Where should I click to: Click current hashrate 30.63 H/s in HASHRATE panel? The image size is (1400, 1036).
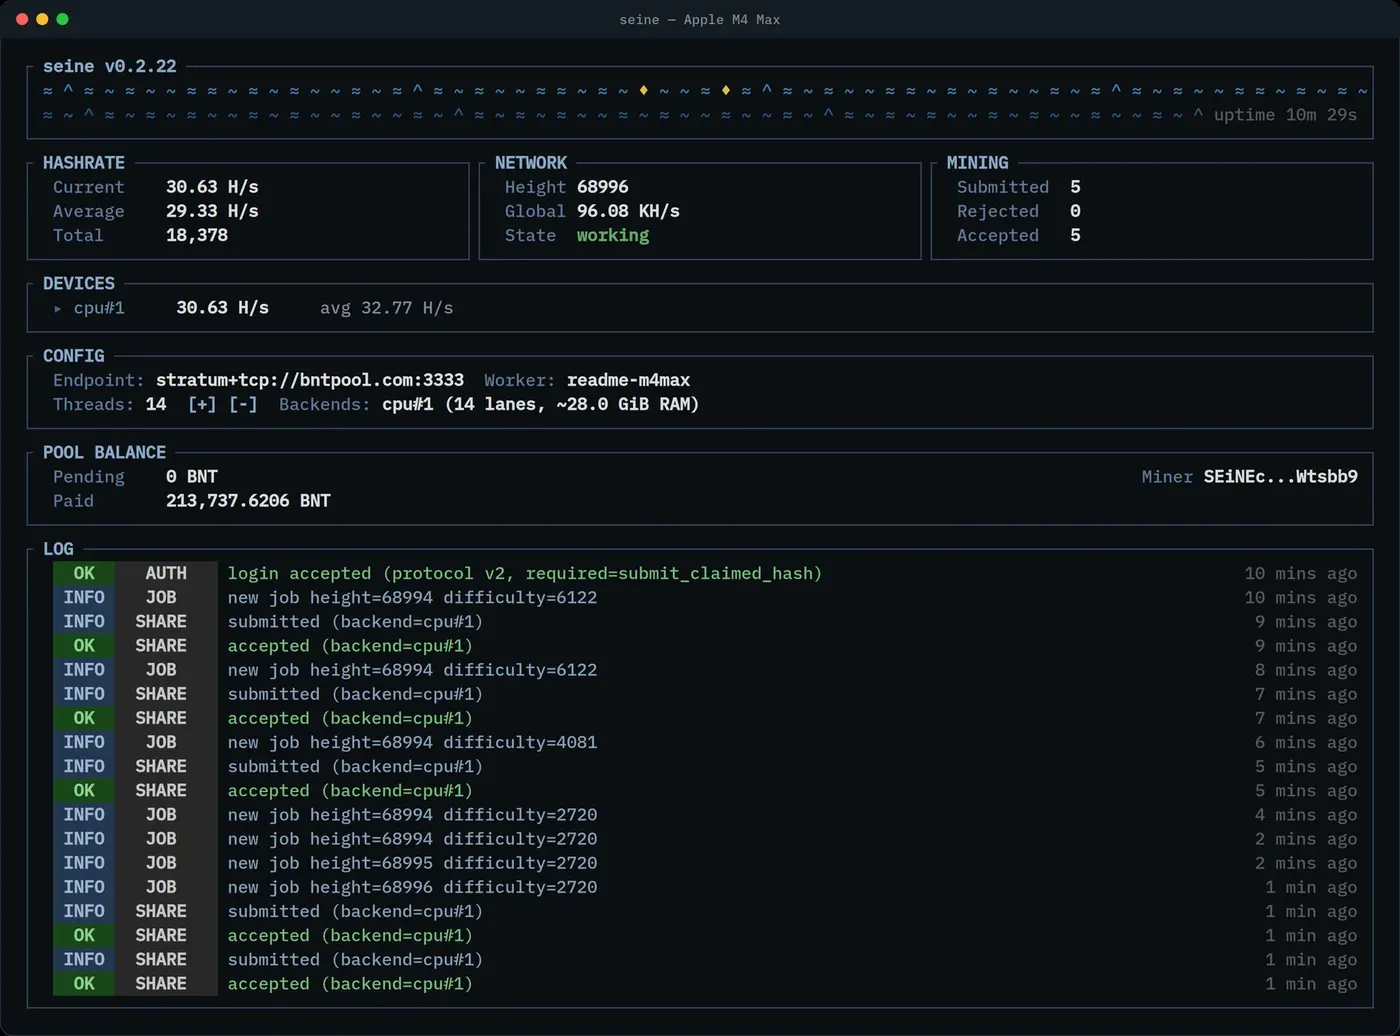(x=212, y=187)
